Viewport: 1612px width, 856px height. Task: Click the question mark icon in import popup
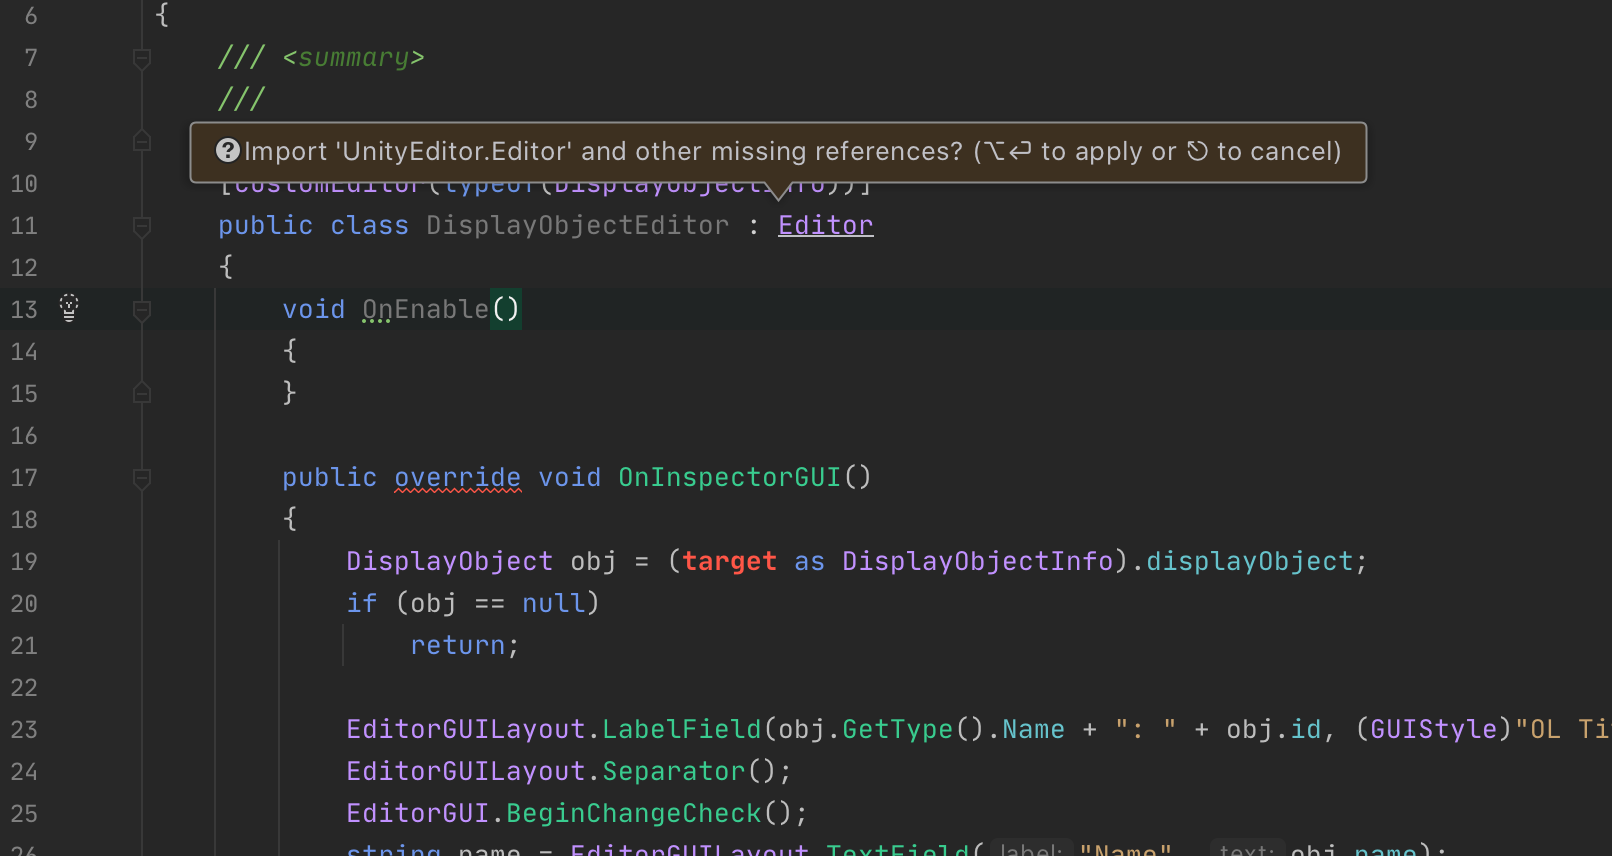(228, 151)
